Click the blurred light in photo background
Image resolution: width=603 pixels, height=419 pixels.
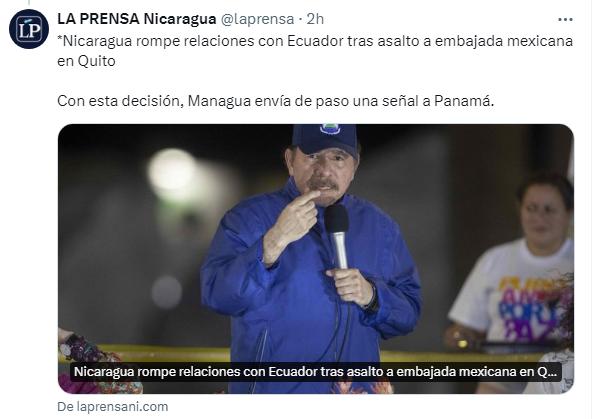pos(172,174)
